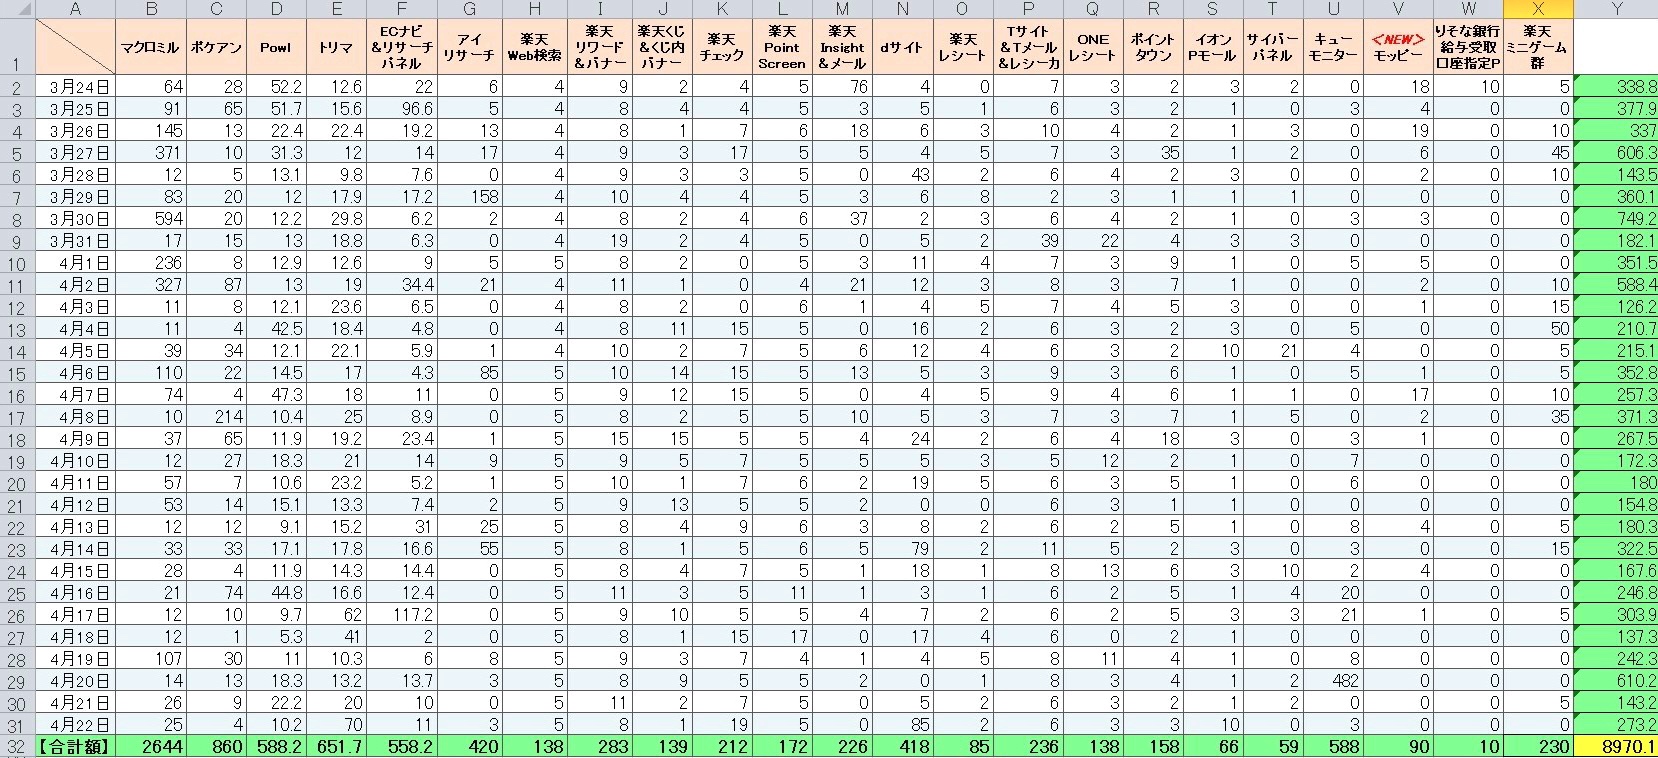Select the 3月24日 date cell
This screenshot has height=758, width=1658.
pyautogui.click(x=75, y=87)
